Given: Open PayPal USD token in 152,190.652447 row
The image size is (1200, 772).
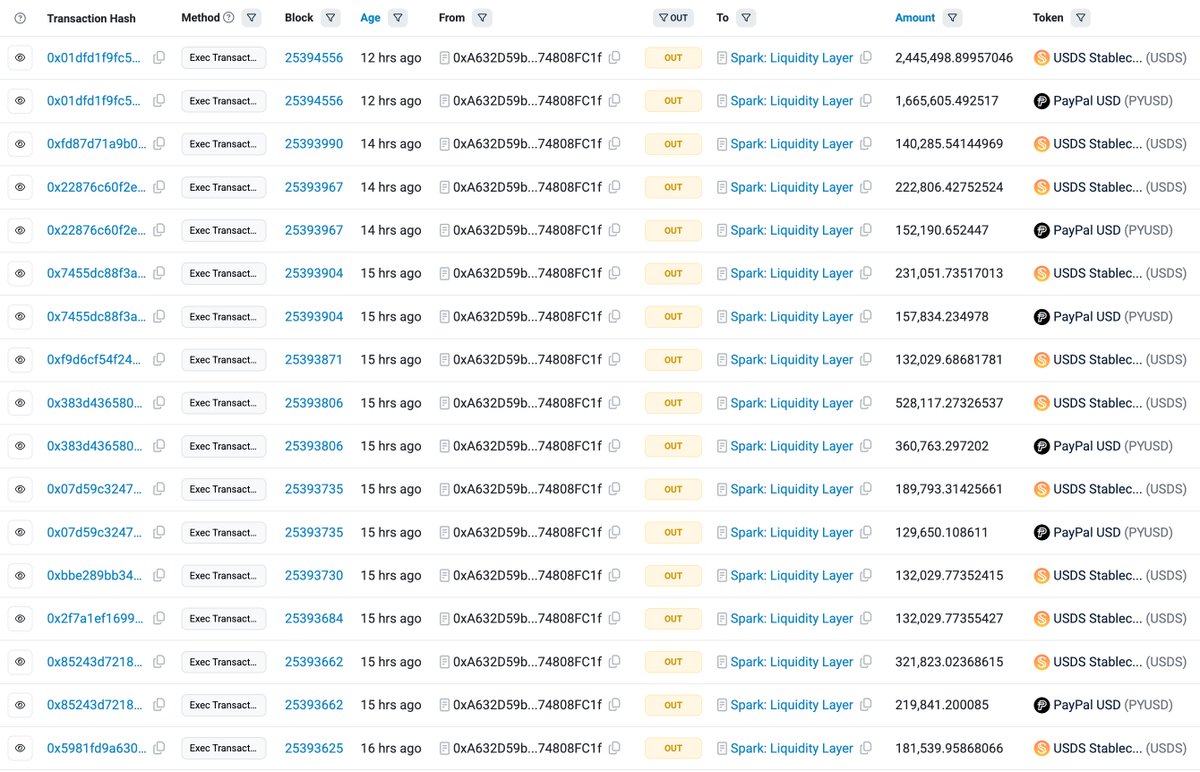Looking at the screenshot, I should click(1113, 230).
